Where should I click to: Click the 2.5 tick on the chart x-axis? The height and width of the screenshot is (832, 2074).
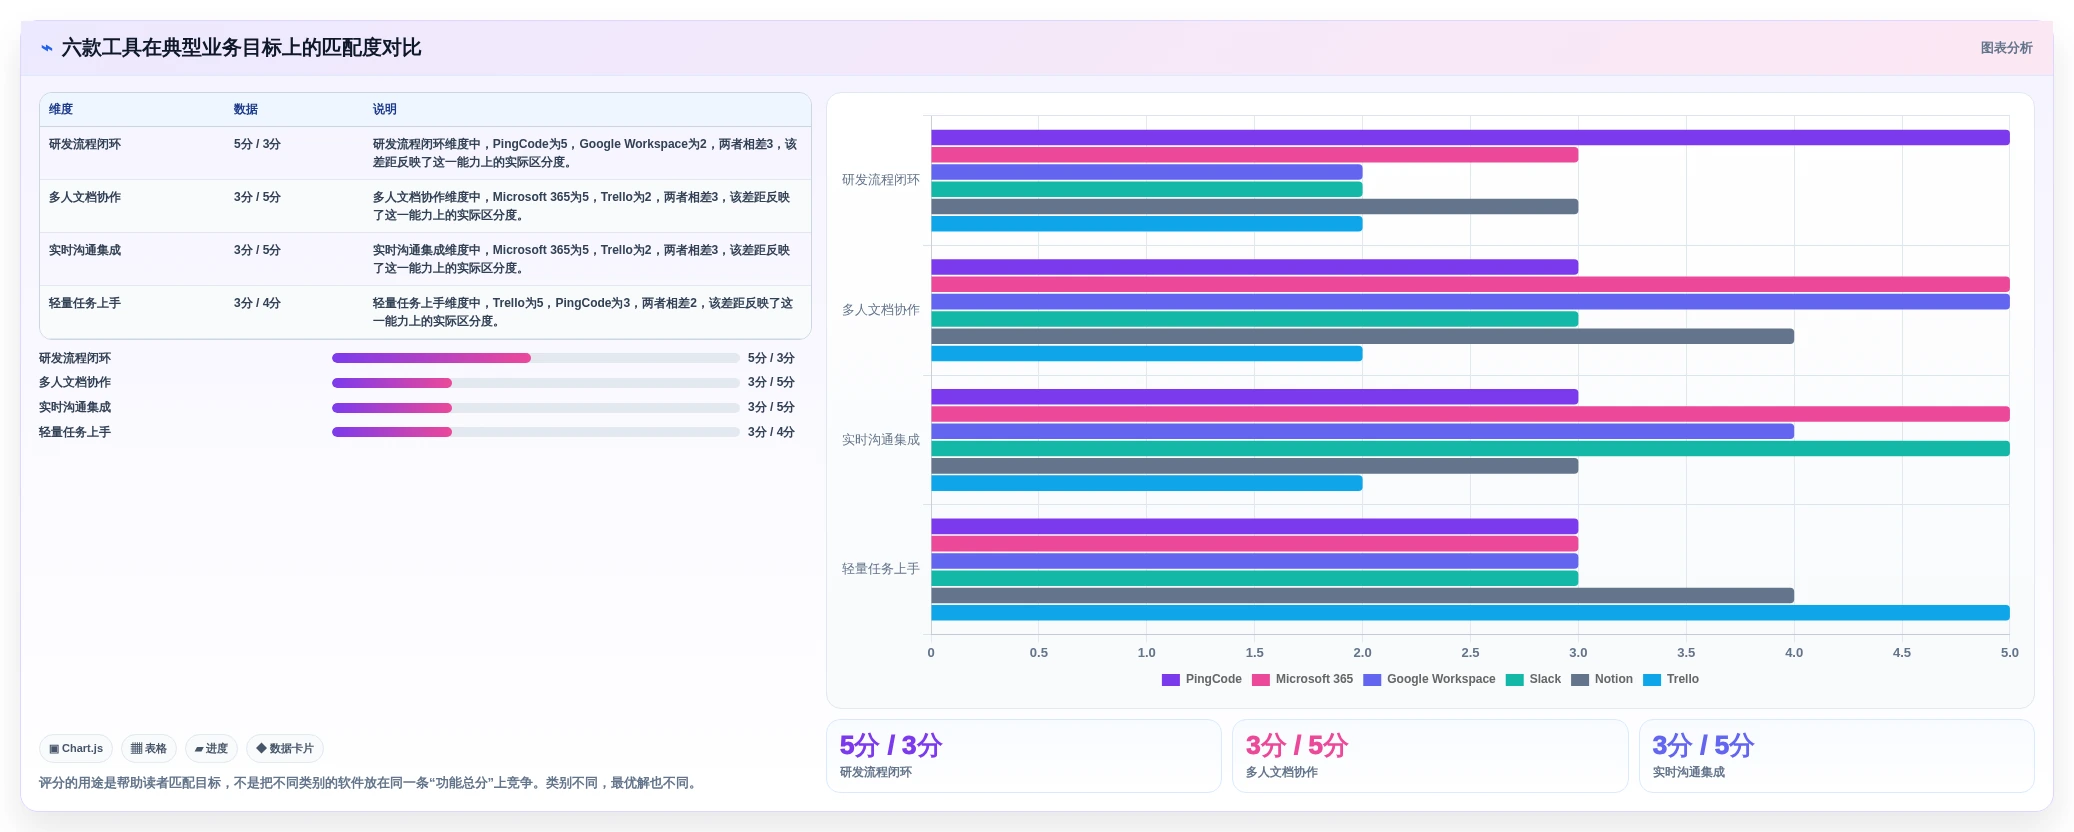[x=1470, y=653]
